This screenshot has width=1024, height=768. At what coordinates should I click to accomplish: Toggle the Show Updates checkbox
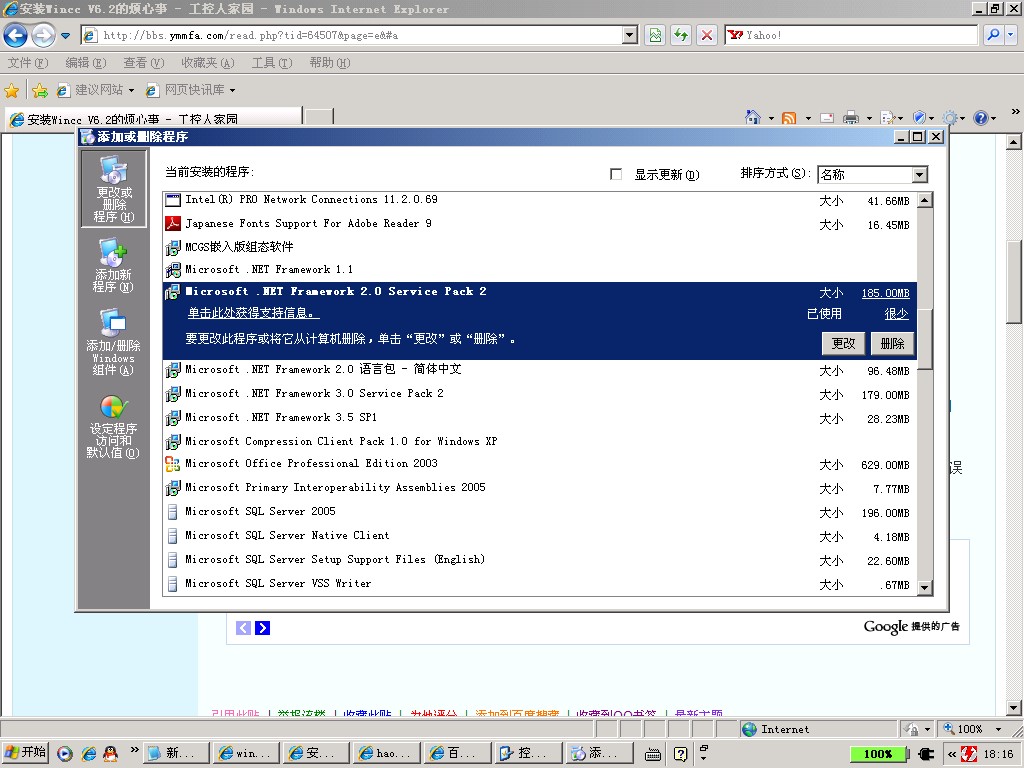616,174
